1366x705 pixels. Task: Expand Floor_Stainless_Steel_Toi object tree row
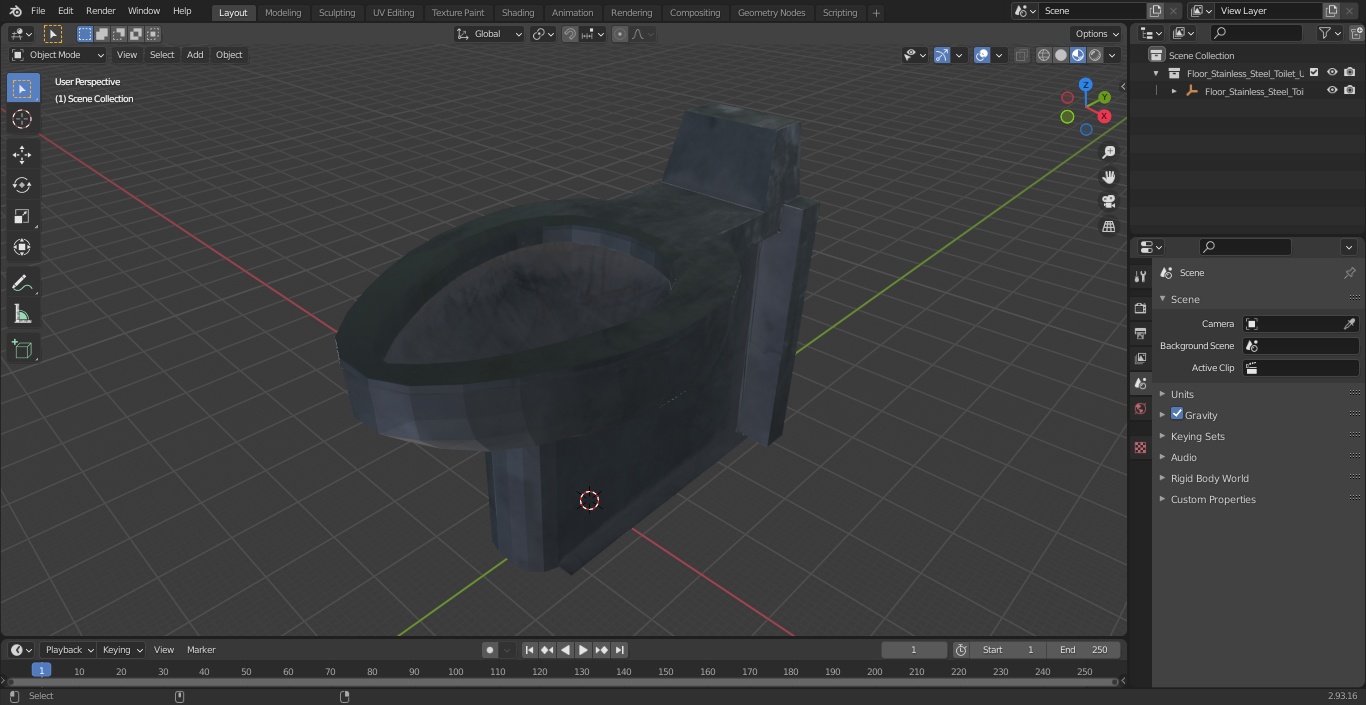tap(1174, 91)
